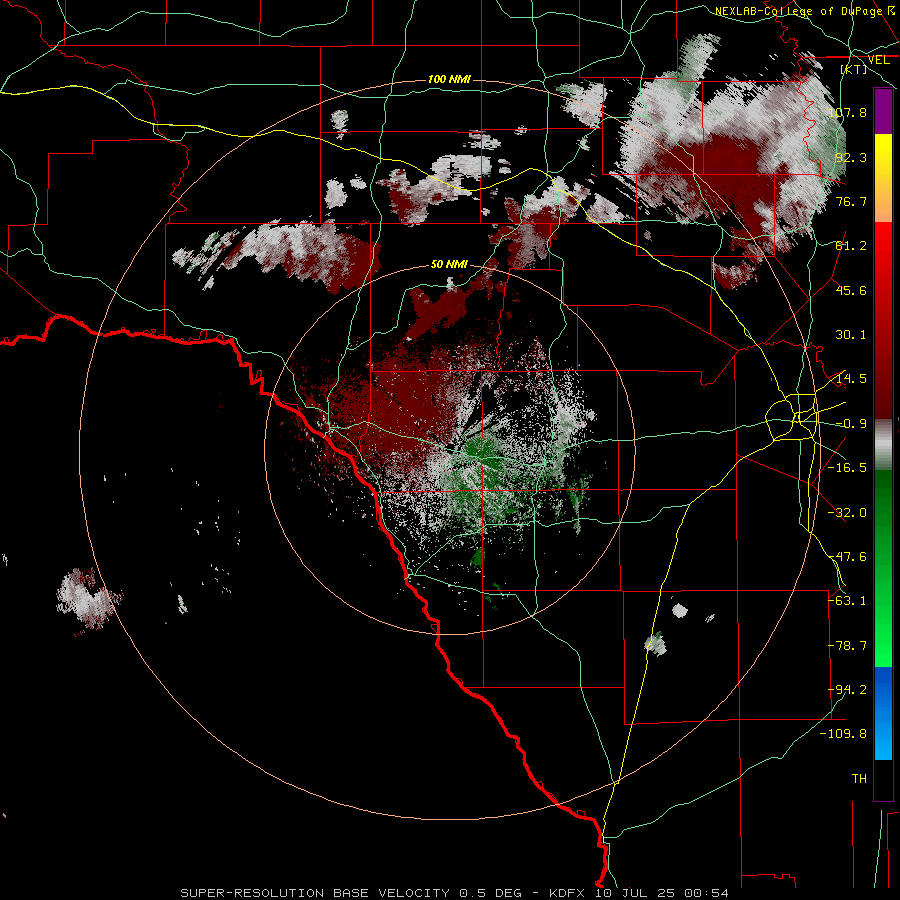
Task: Click the 30.1 legend value
Action: pyautogui.click(x=851, y=335)
